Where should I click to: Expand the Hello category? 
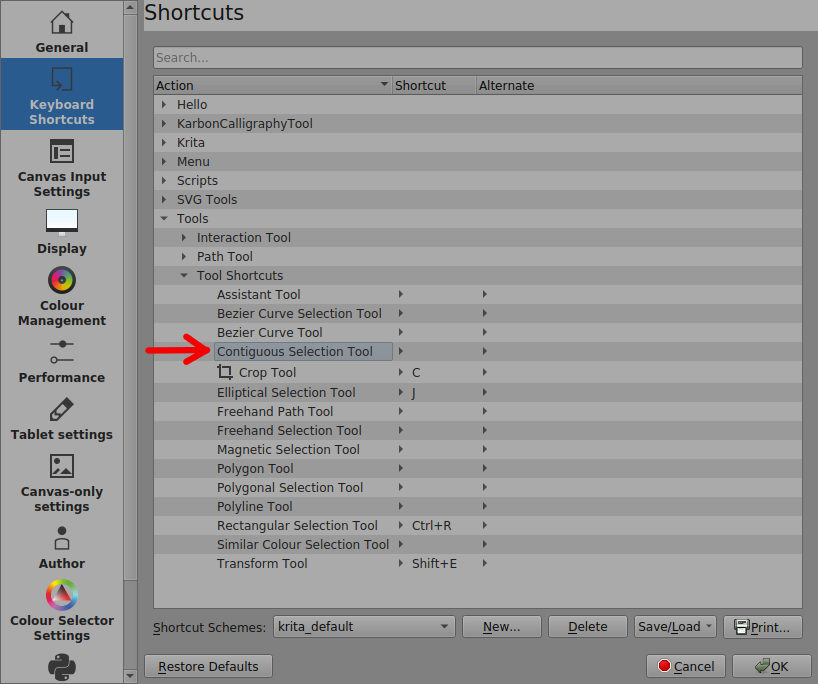click(x=164, y=104)
